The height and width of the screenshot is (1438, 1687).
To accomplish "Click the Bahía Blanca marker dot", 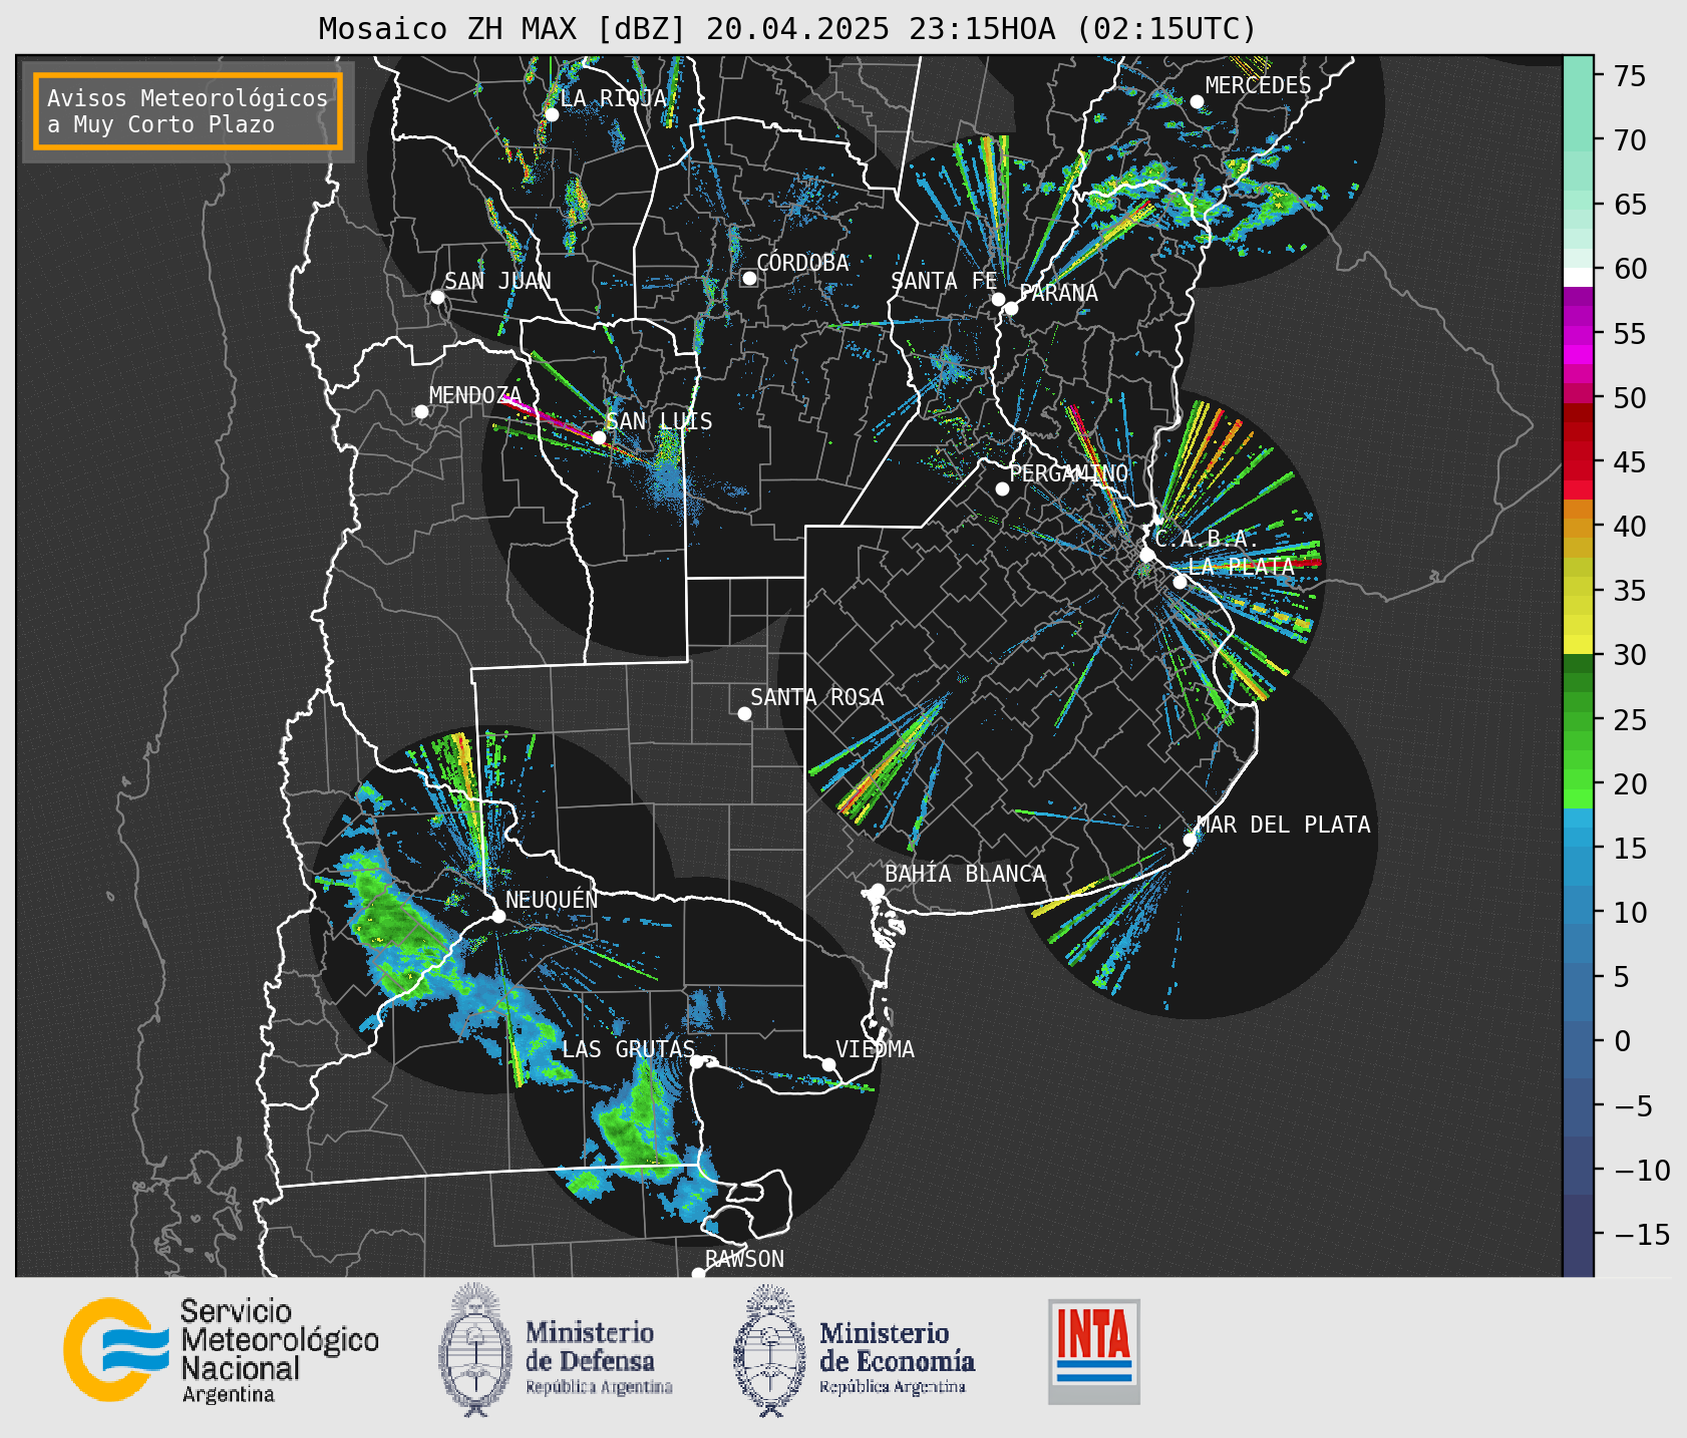I will [x=877, y=890].
